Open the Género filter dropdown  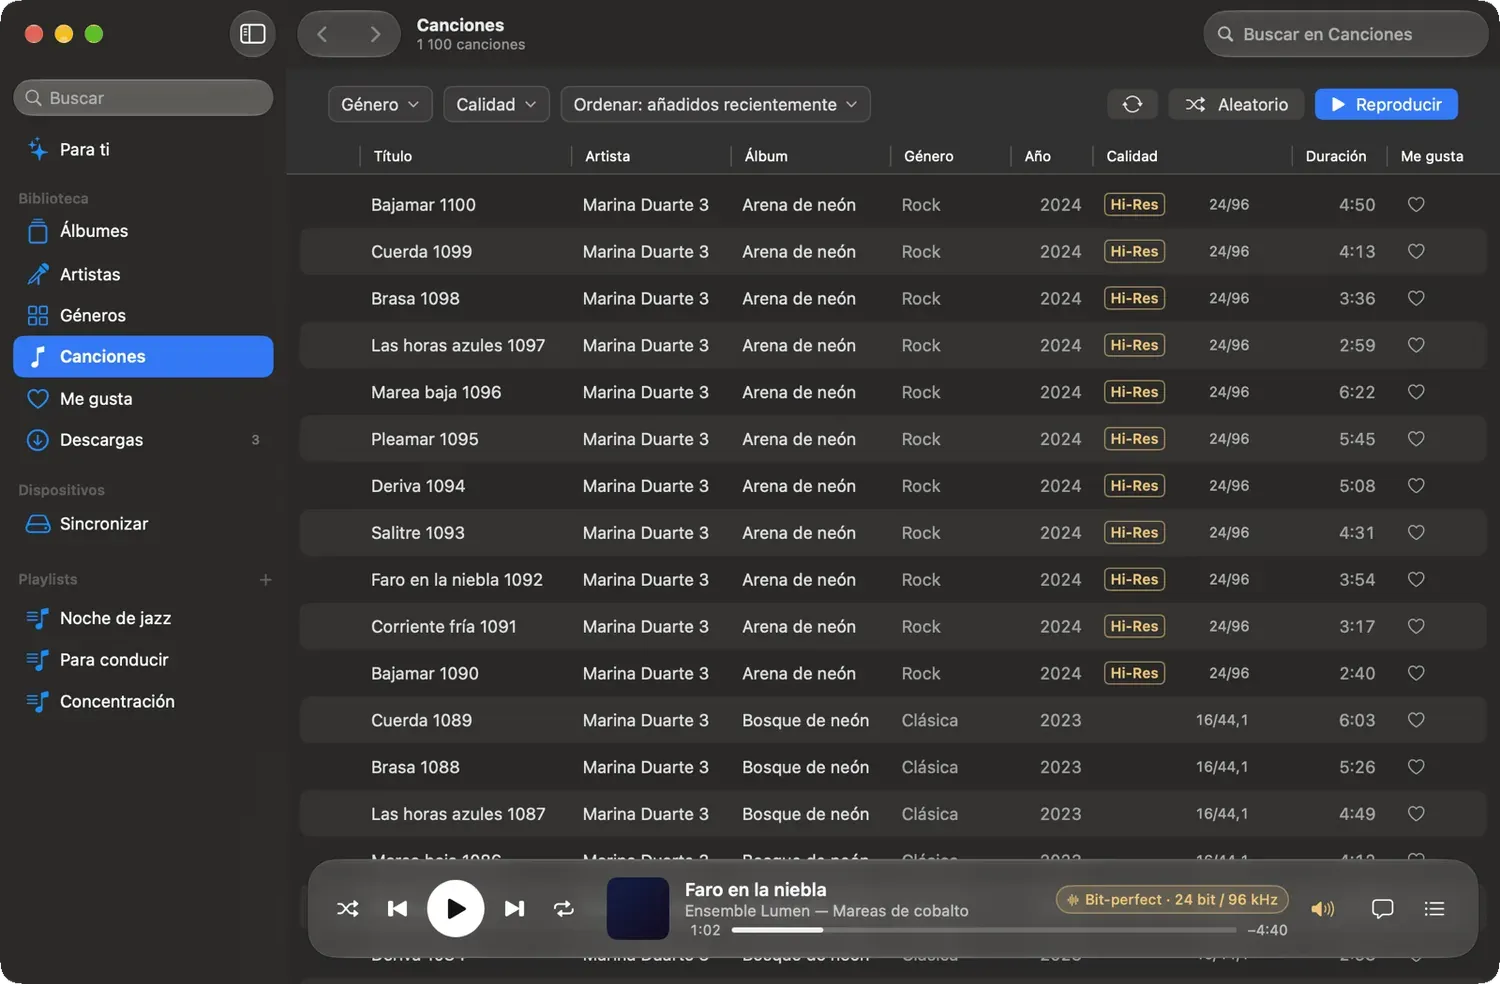(x=380, y=104)
